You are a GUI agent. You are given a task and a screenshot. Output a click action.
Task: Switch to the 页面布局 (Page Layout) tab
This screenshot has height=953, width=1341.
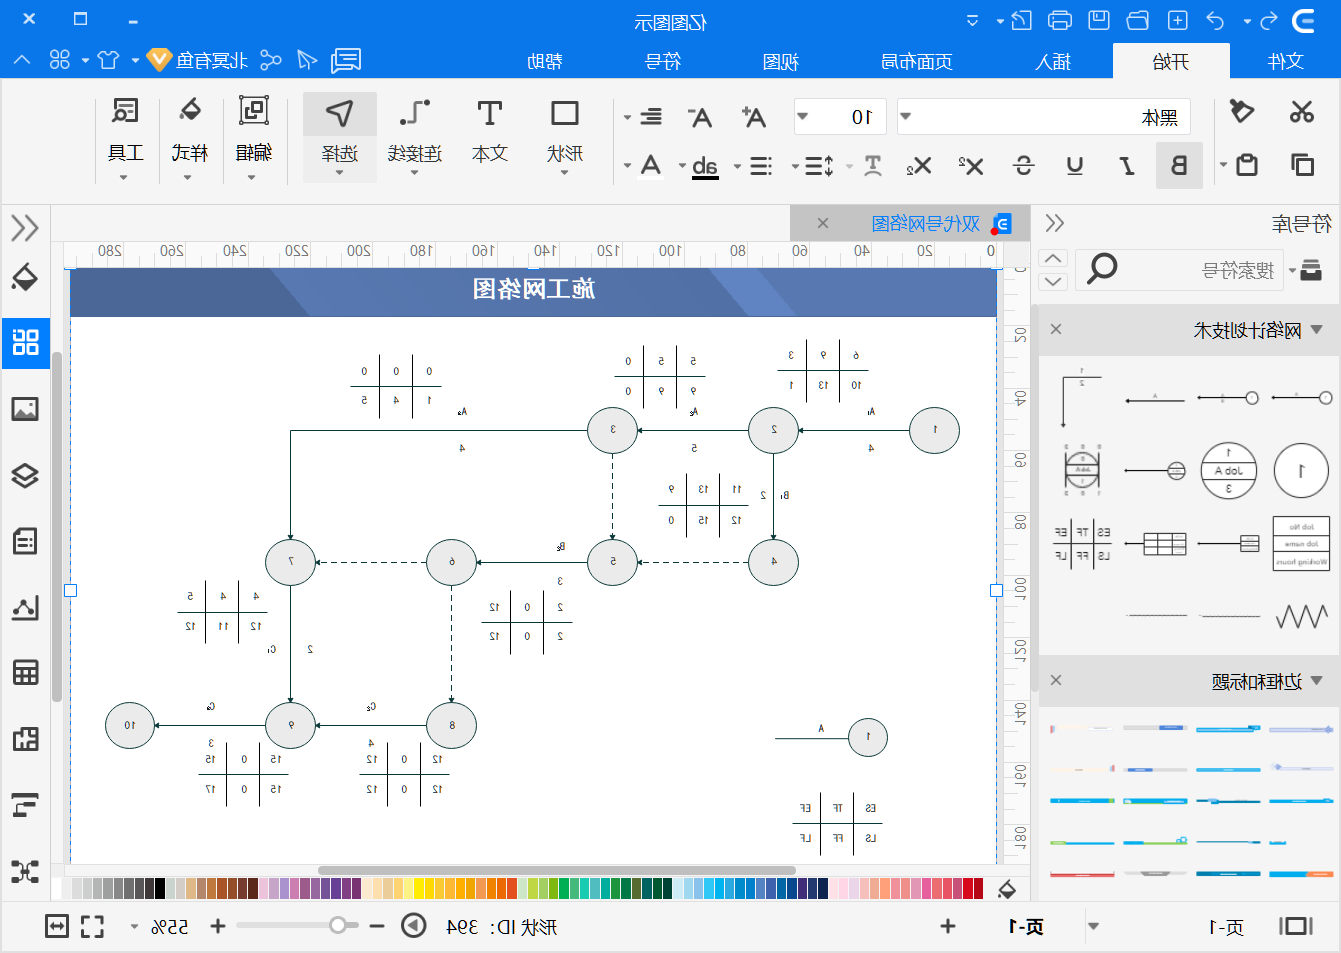point(916,61)
